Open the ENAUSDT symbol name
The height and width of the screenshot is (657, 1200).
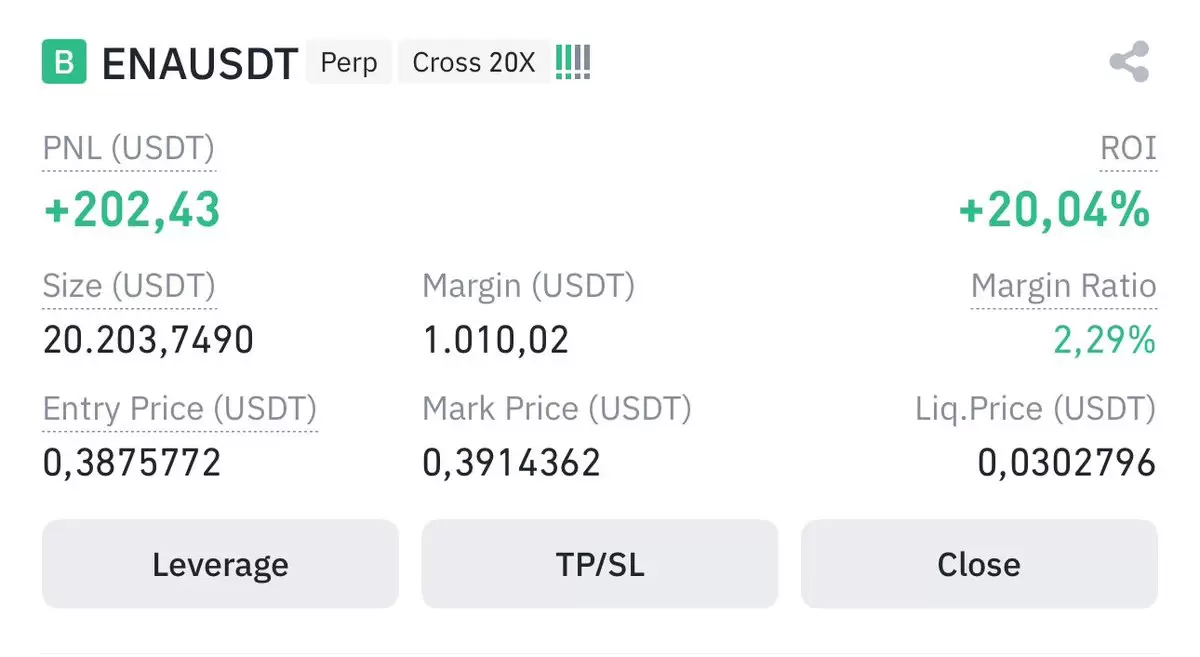200,63
